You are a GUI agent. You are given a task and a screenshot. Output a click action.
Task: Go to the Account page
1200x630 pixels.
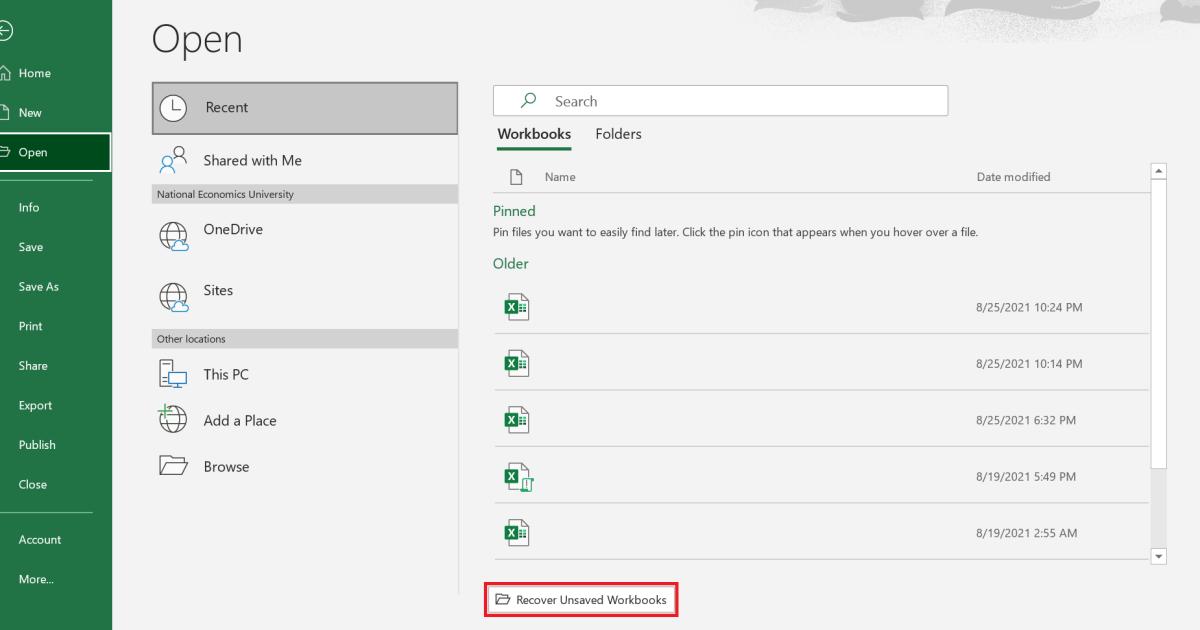click(x=40, y=540)
